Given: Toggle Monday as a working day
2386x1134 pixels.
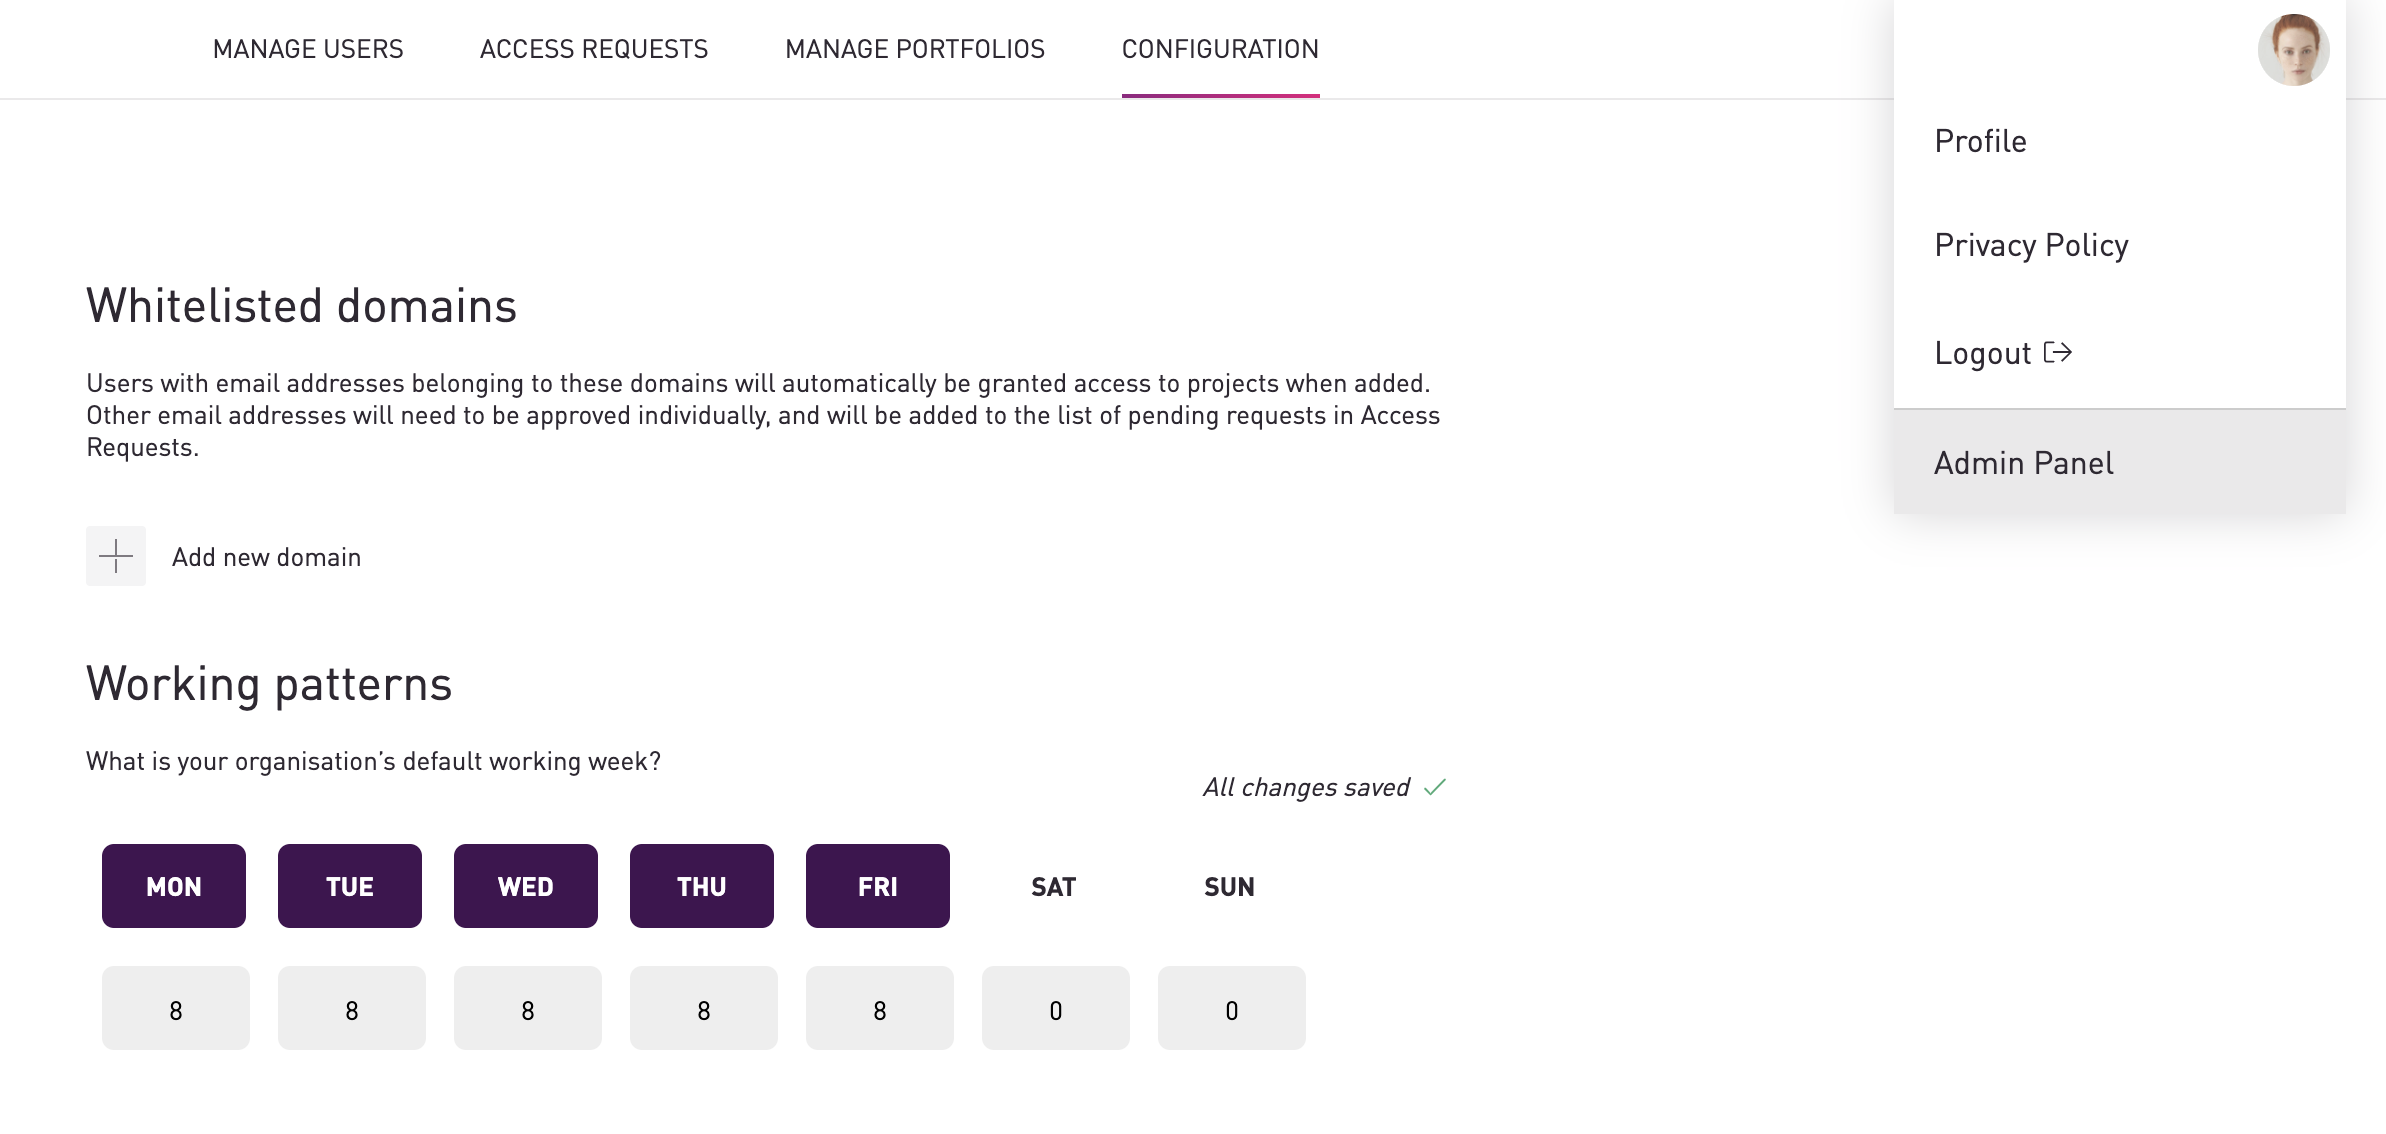Looking at the screenshot, I should tap(174, 886).
